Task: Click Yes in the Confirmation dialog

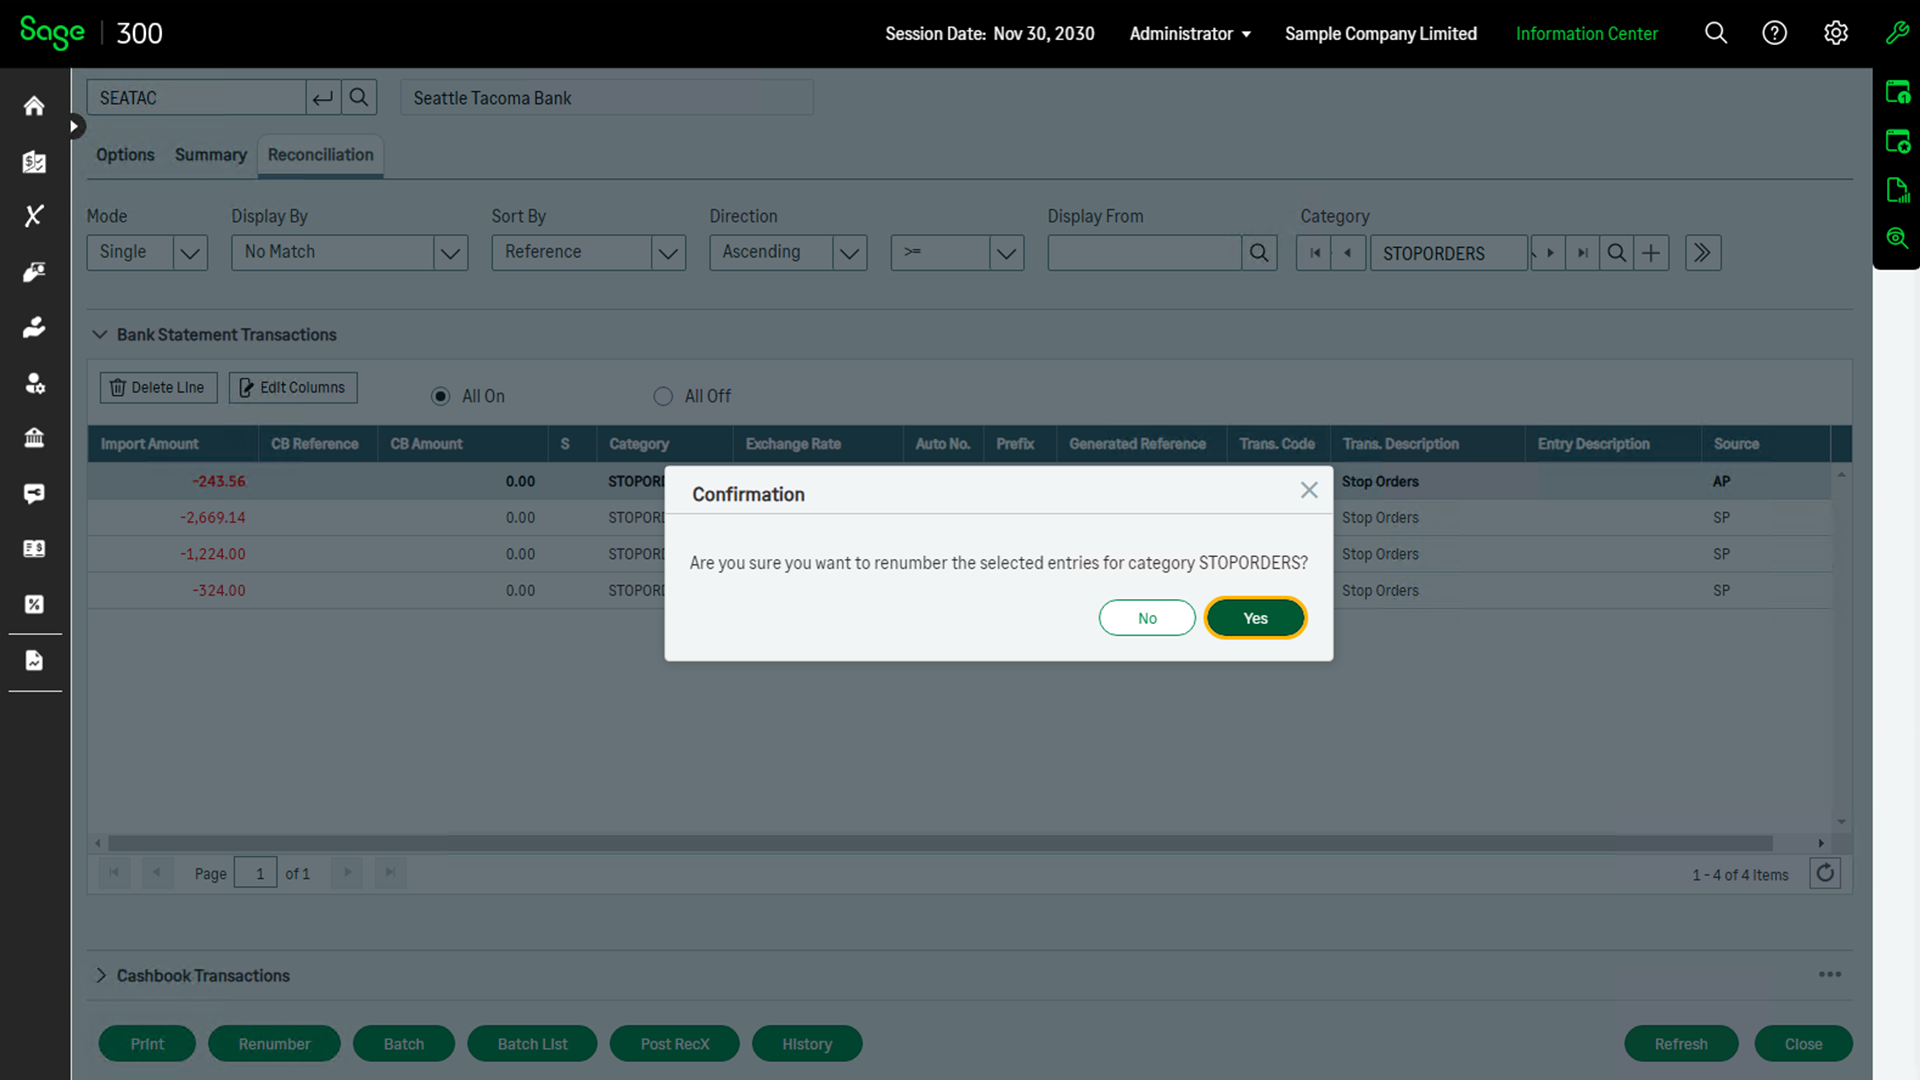Action: point(1255,618)
